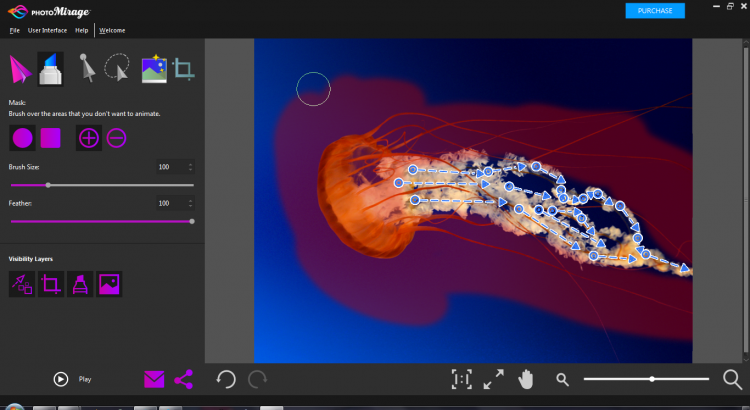This screenshot has width=750, height=410.
Task: Decrease Brush Size with down stepper
Action: (x=191, y=170)
